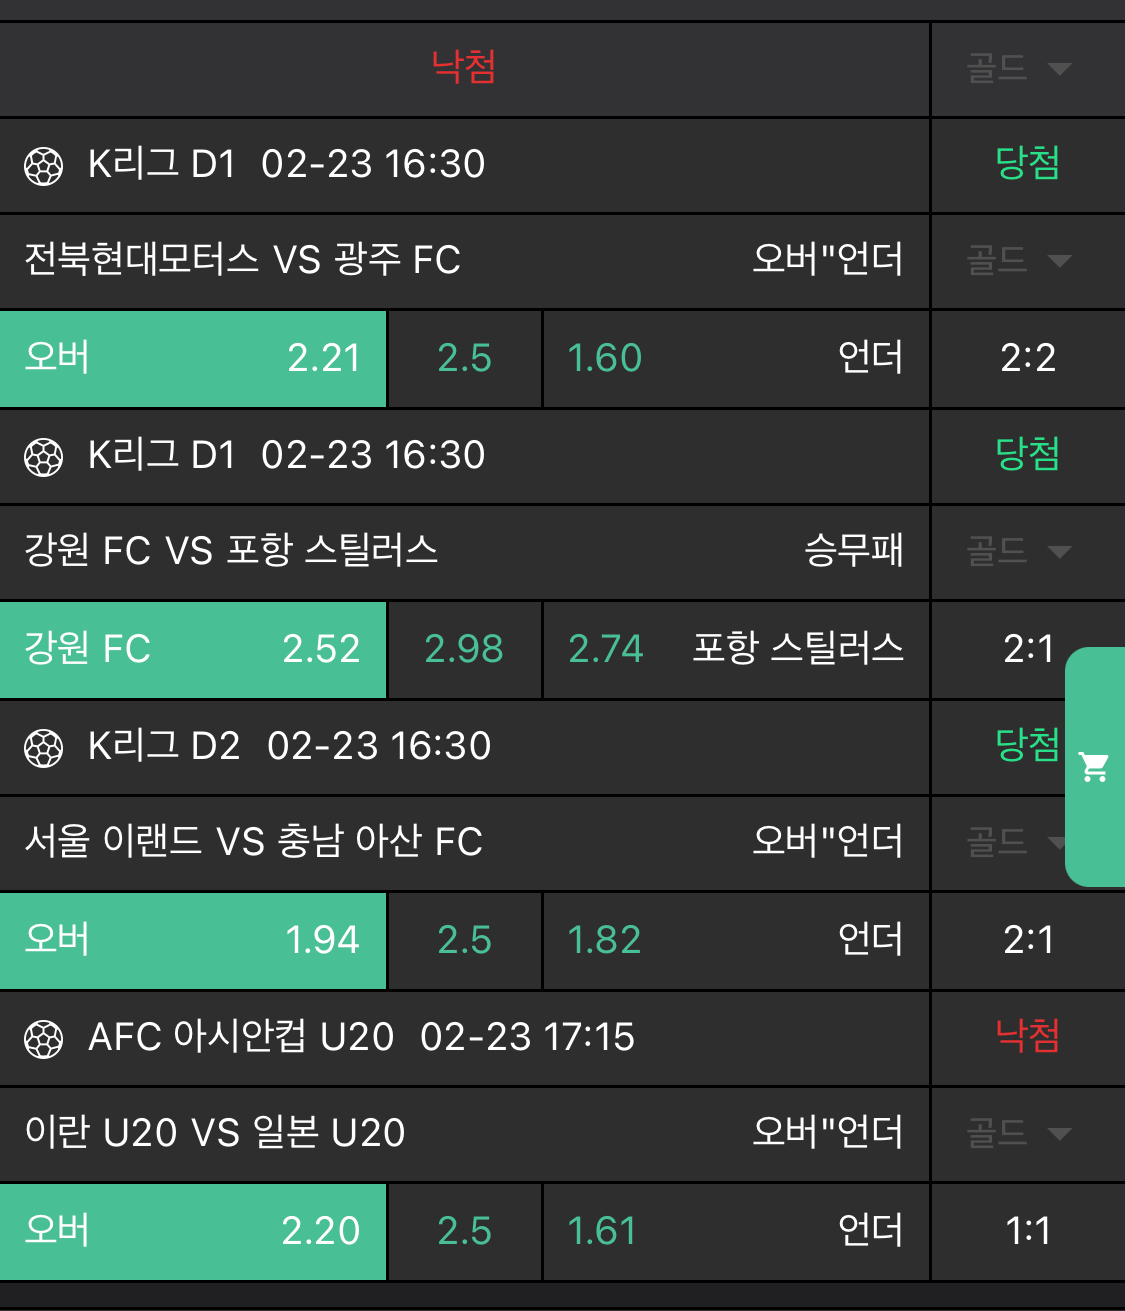1125x1311 pixels.
Task: Expand 골드 dropdown in 이란 U20 VS 일본 row
Action: point(1018,1133)
